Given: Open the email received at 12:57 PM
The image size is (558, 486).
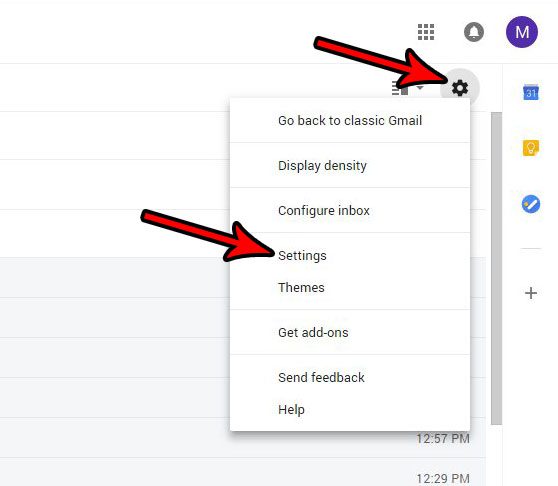Looking at the screenshot, I should point(243,438).
